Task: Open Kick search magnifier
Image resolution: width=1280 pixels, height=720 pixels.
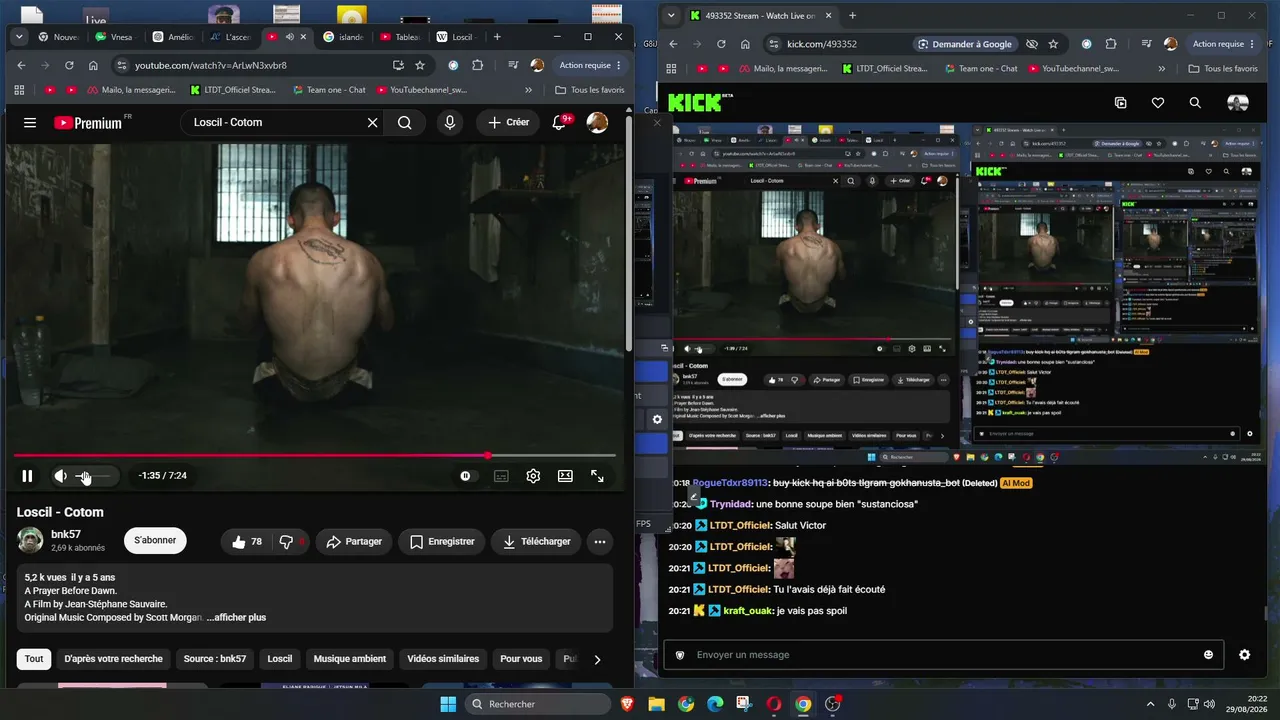Action: point(1195,103)
